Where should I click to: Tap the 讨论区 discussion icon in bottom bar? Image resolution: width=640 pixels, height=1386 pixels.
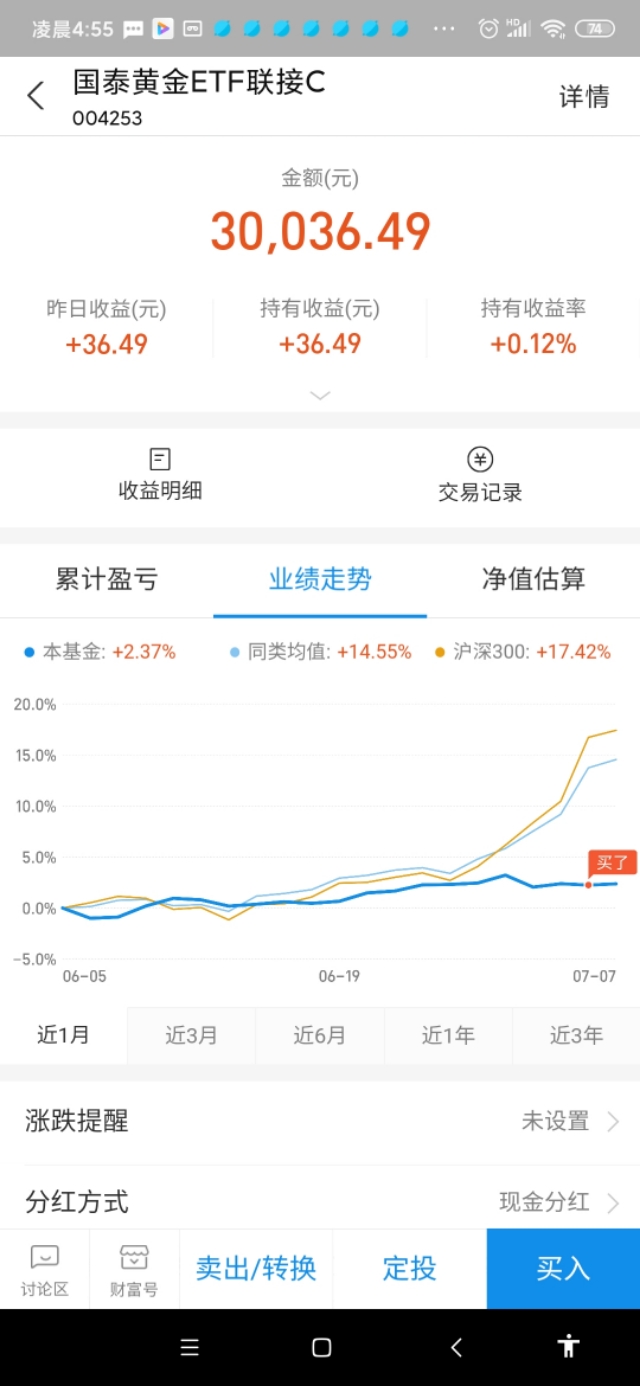pos(43,1268)
